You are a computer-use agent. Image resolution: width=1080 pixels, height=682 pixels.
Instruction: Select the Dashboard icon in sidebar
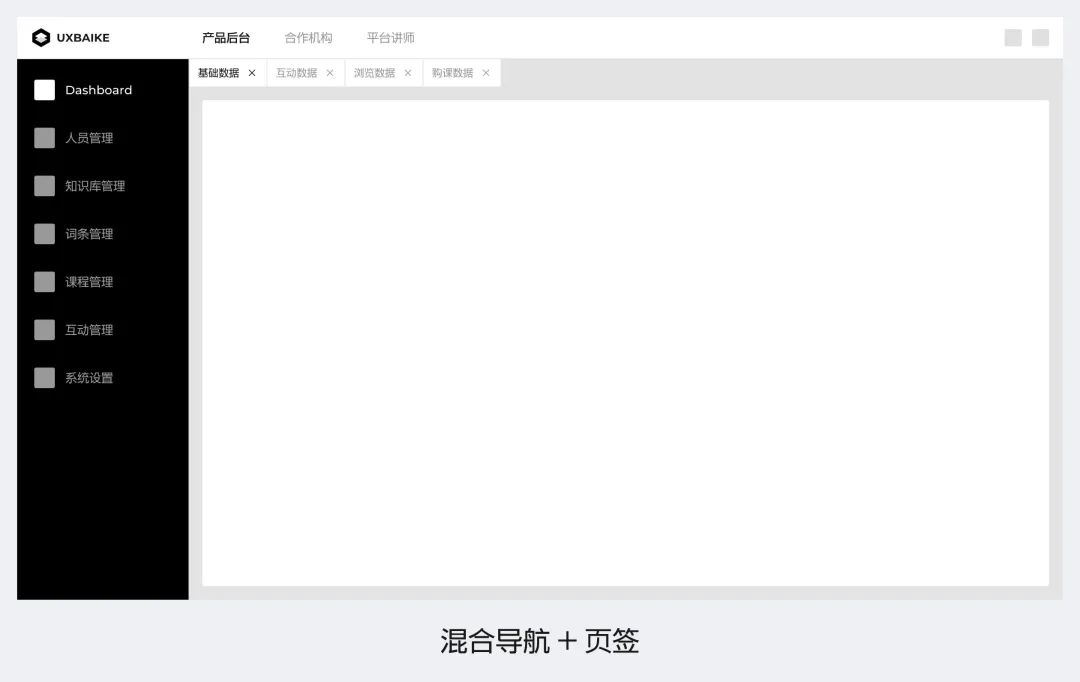(44, 90)
